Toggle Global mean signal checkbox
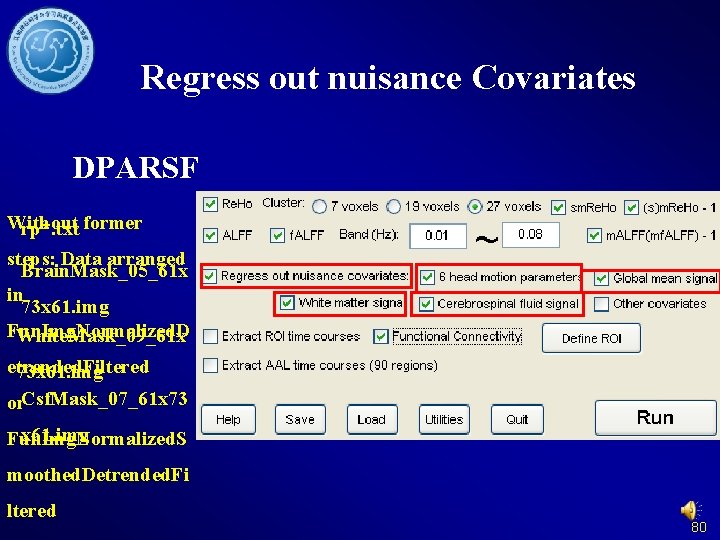This screenshot has height=540, width=720. [601, 278]
